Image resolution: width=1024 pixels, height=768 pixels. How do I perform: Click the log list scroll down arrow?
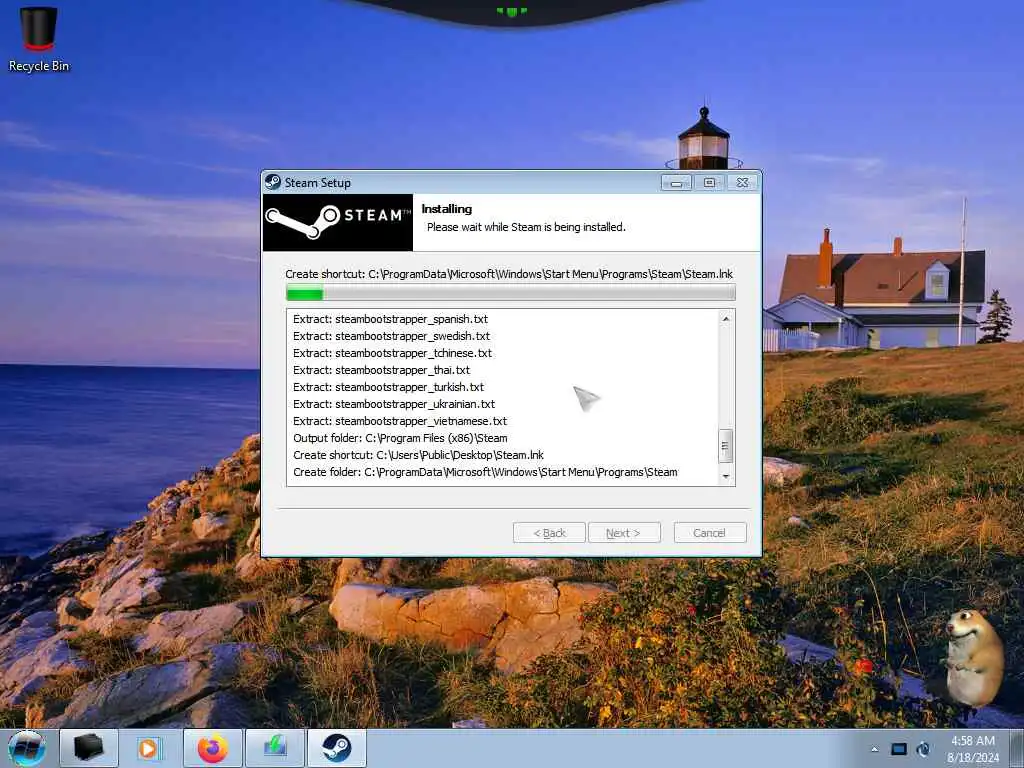[x=726, y=477]
